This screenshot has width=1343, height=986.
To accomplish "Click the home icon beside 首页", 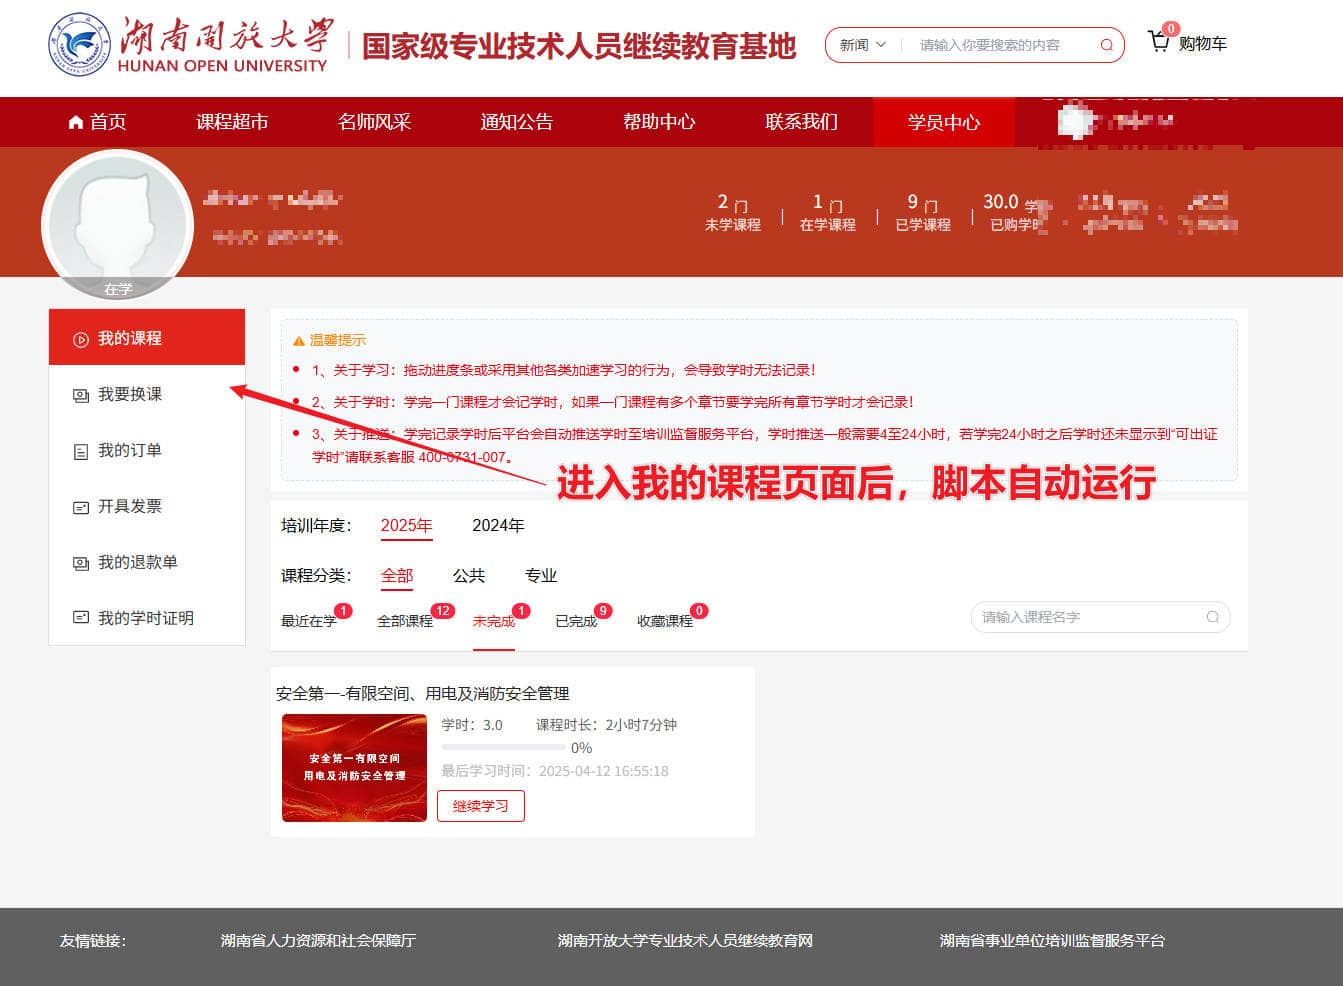I will (x=75, y=122).
